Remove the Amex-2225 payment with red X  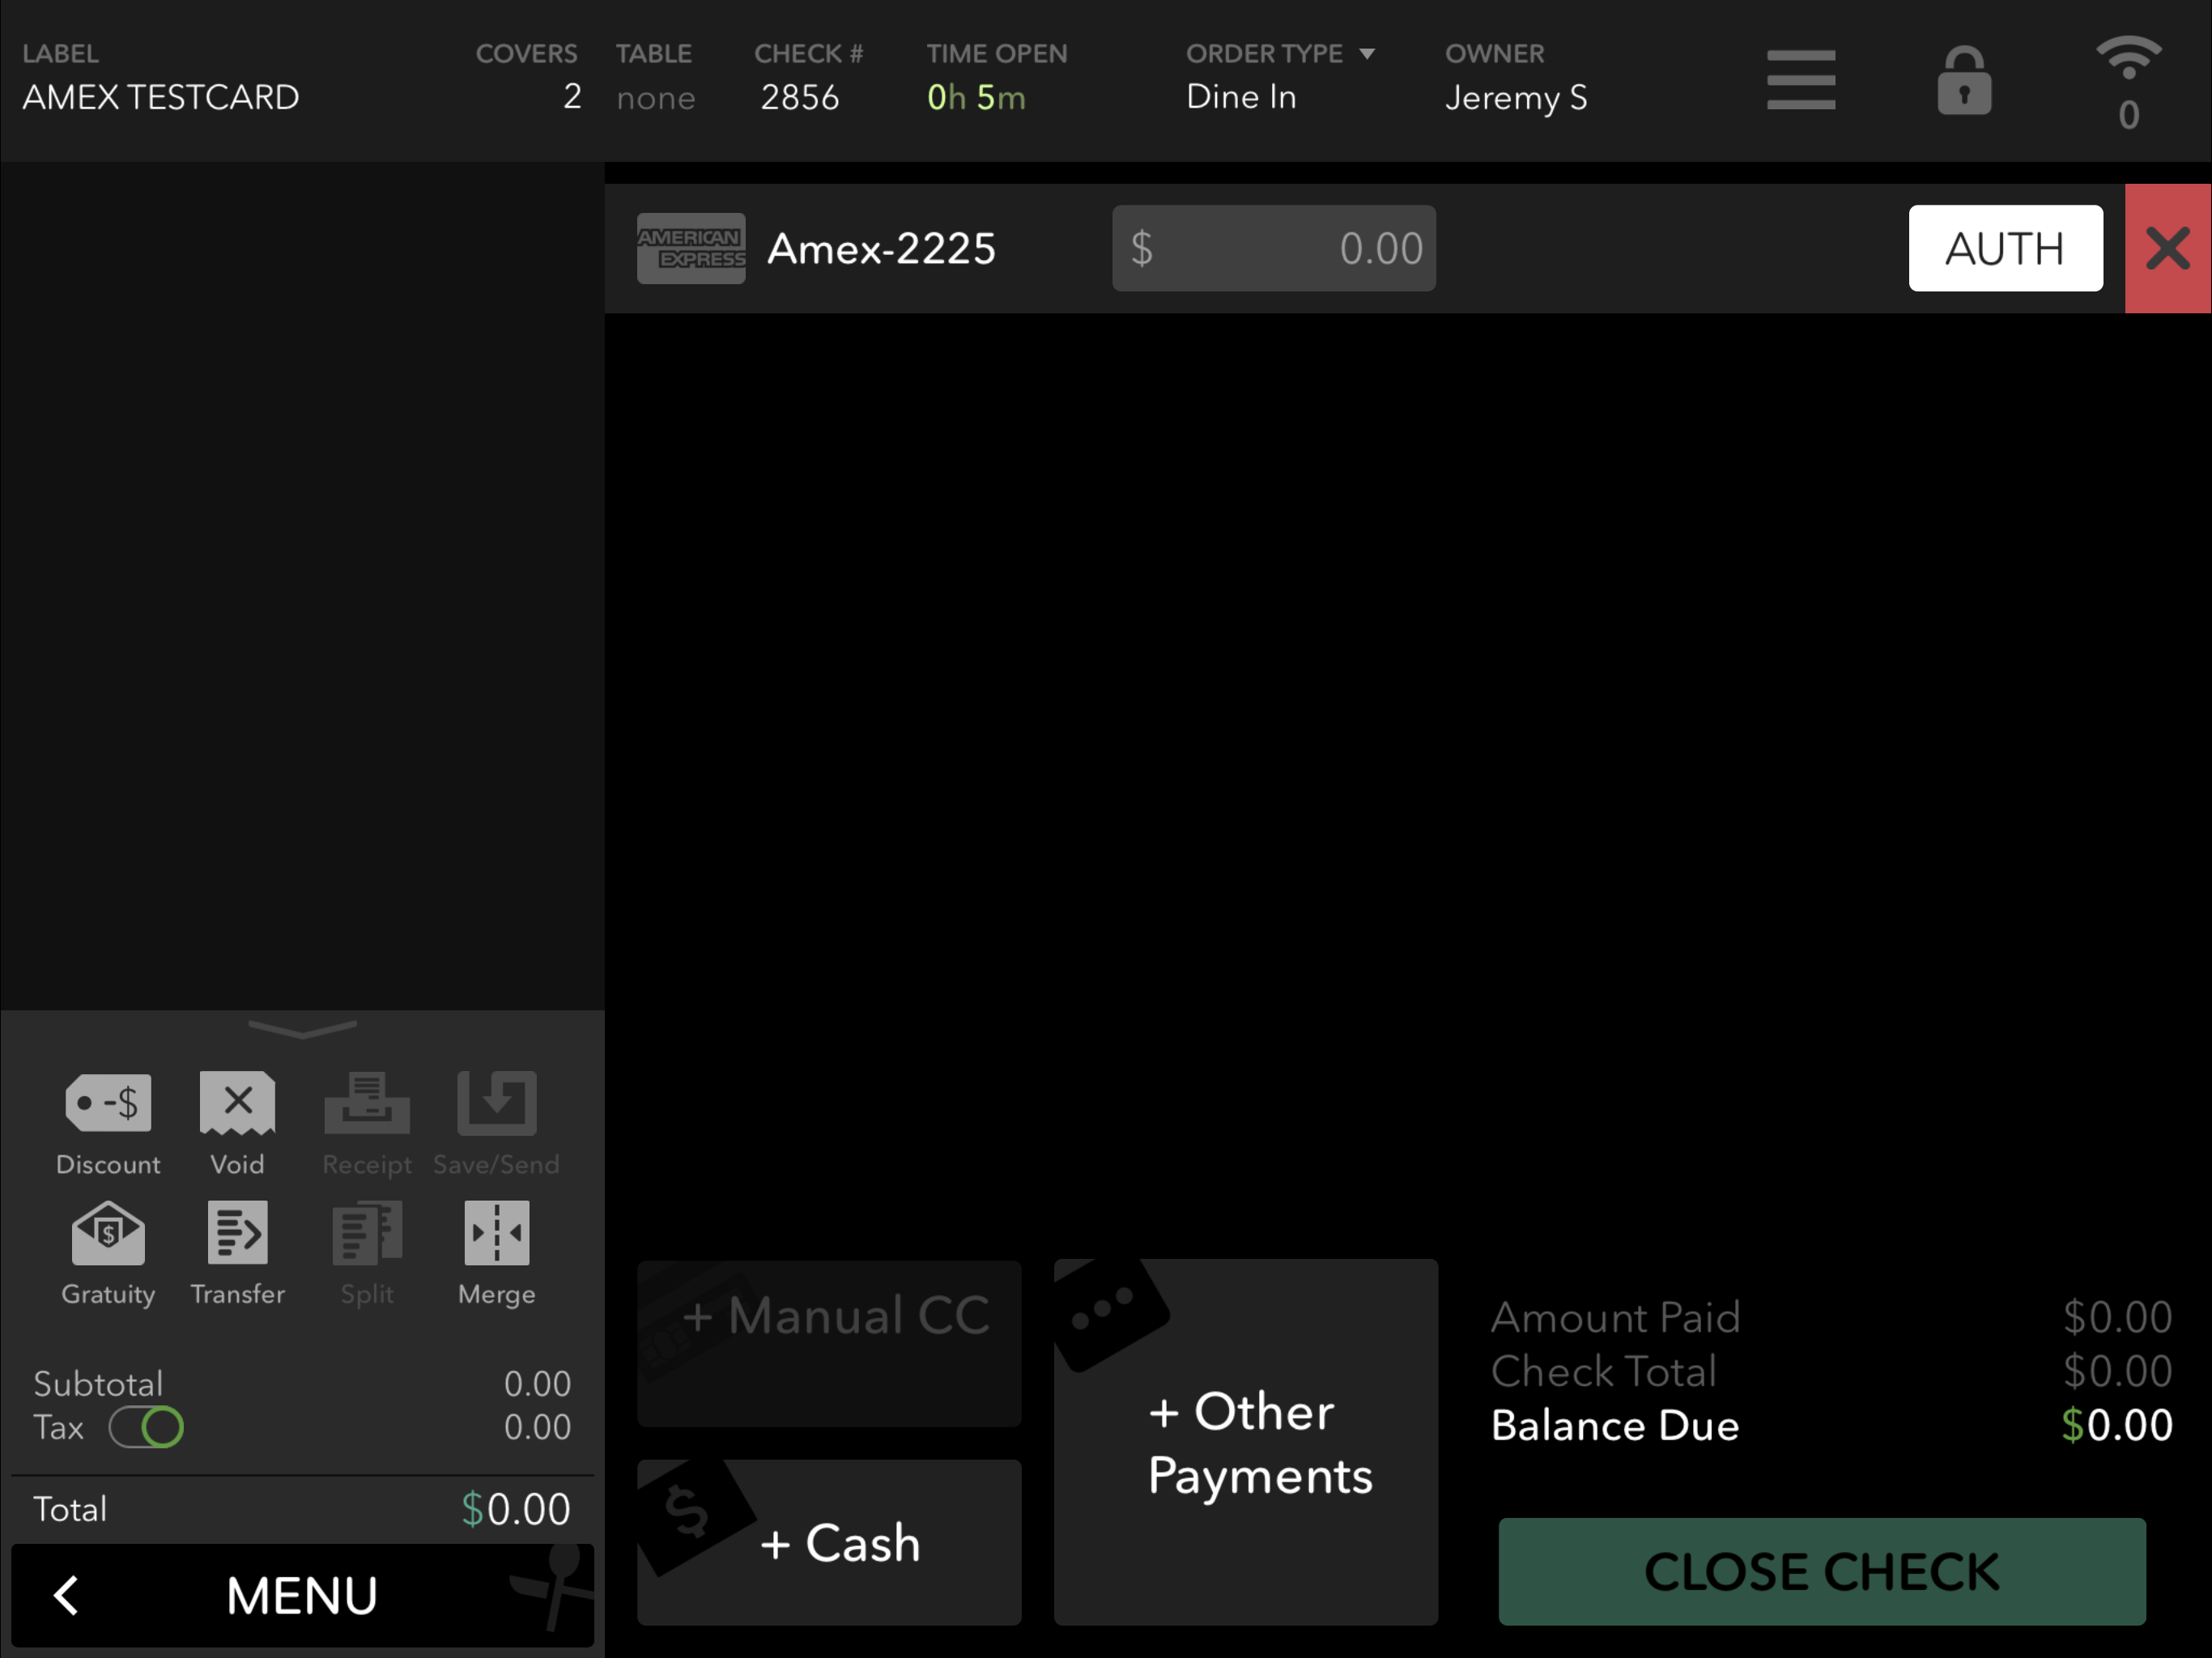tap(2167, 248)
